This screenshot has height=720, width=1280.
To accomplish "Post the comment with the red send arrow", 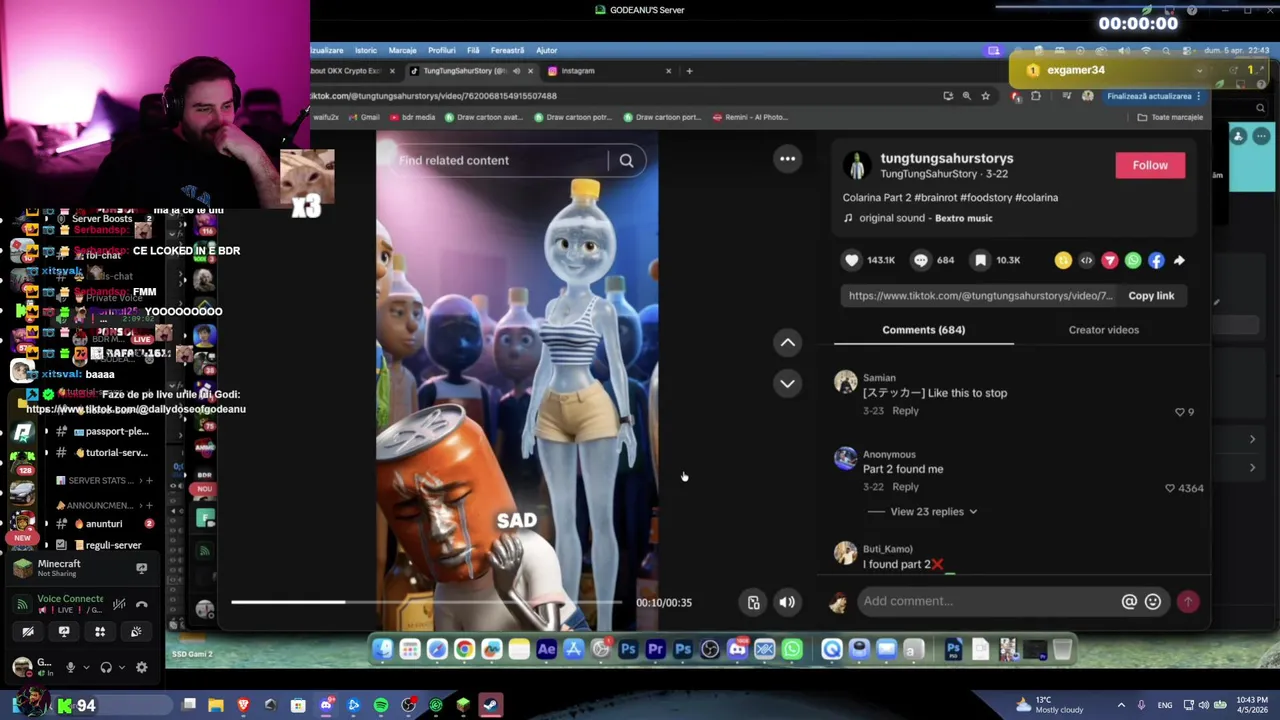I will tap(1188, 601).
